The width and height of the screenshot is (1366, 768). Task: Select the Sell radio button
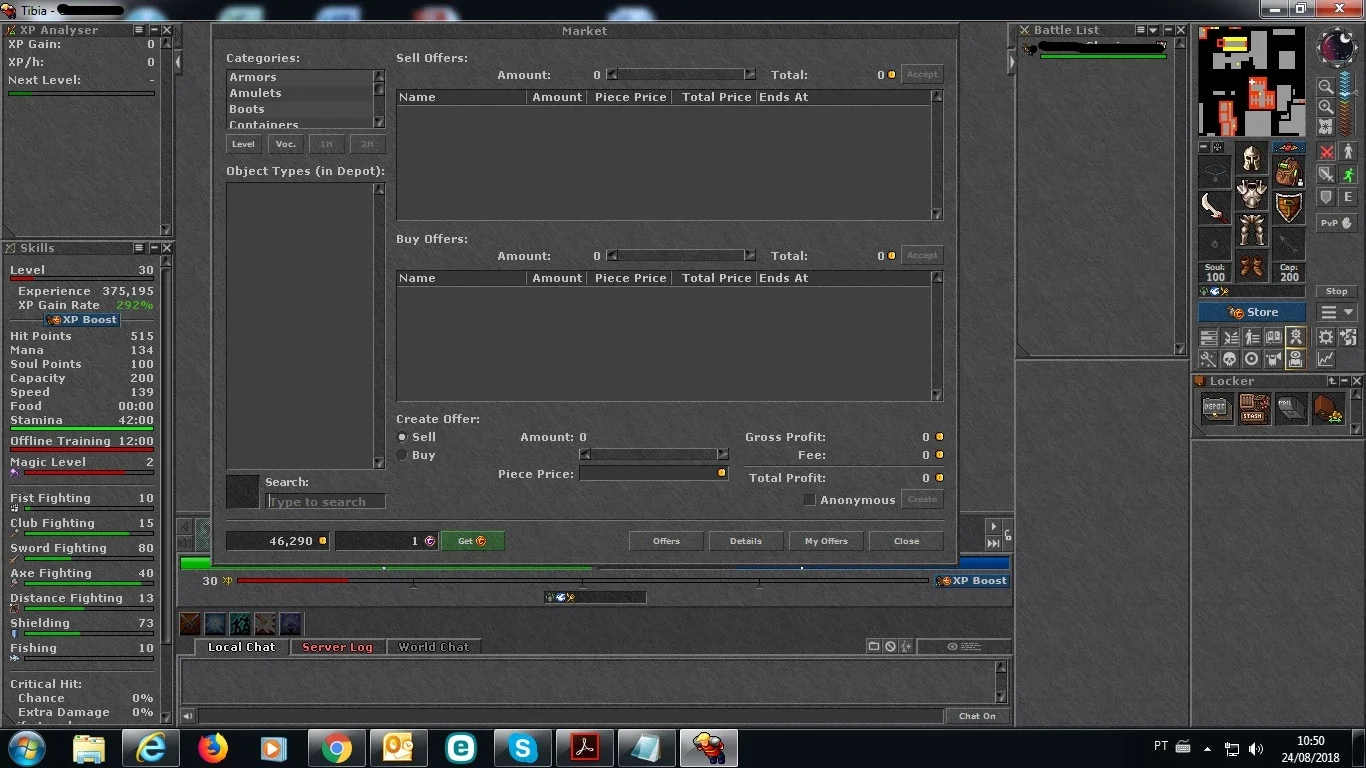[402, 437]
